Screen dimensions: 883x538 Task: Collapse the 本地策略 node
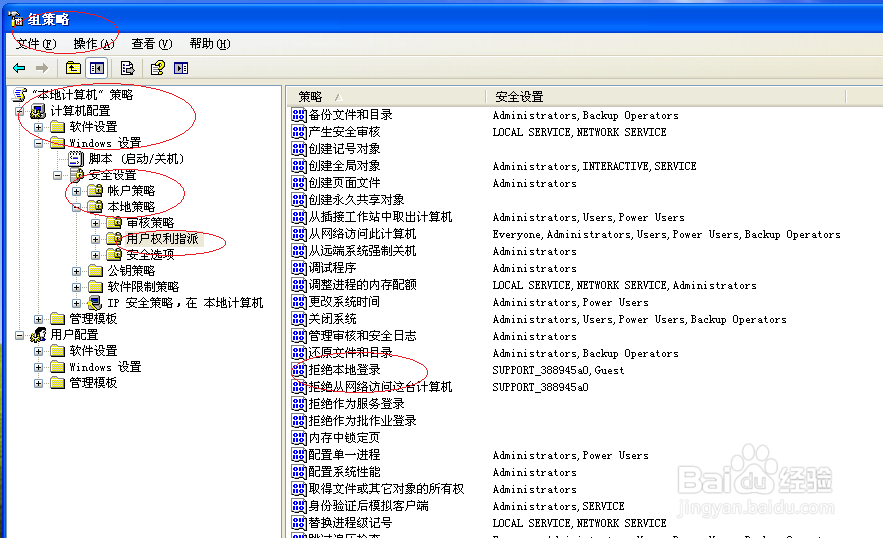tap(77, 207)
